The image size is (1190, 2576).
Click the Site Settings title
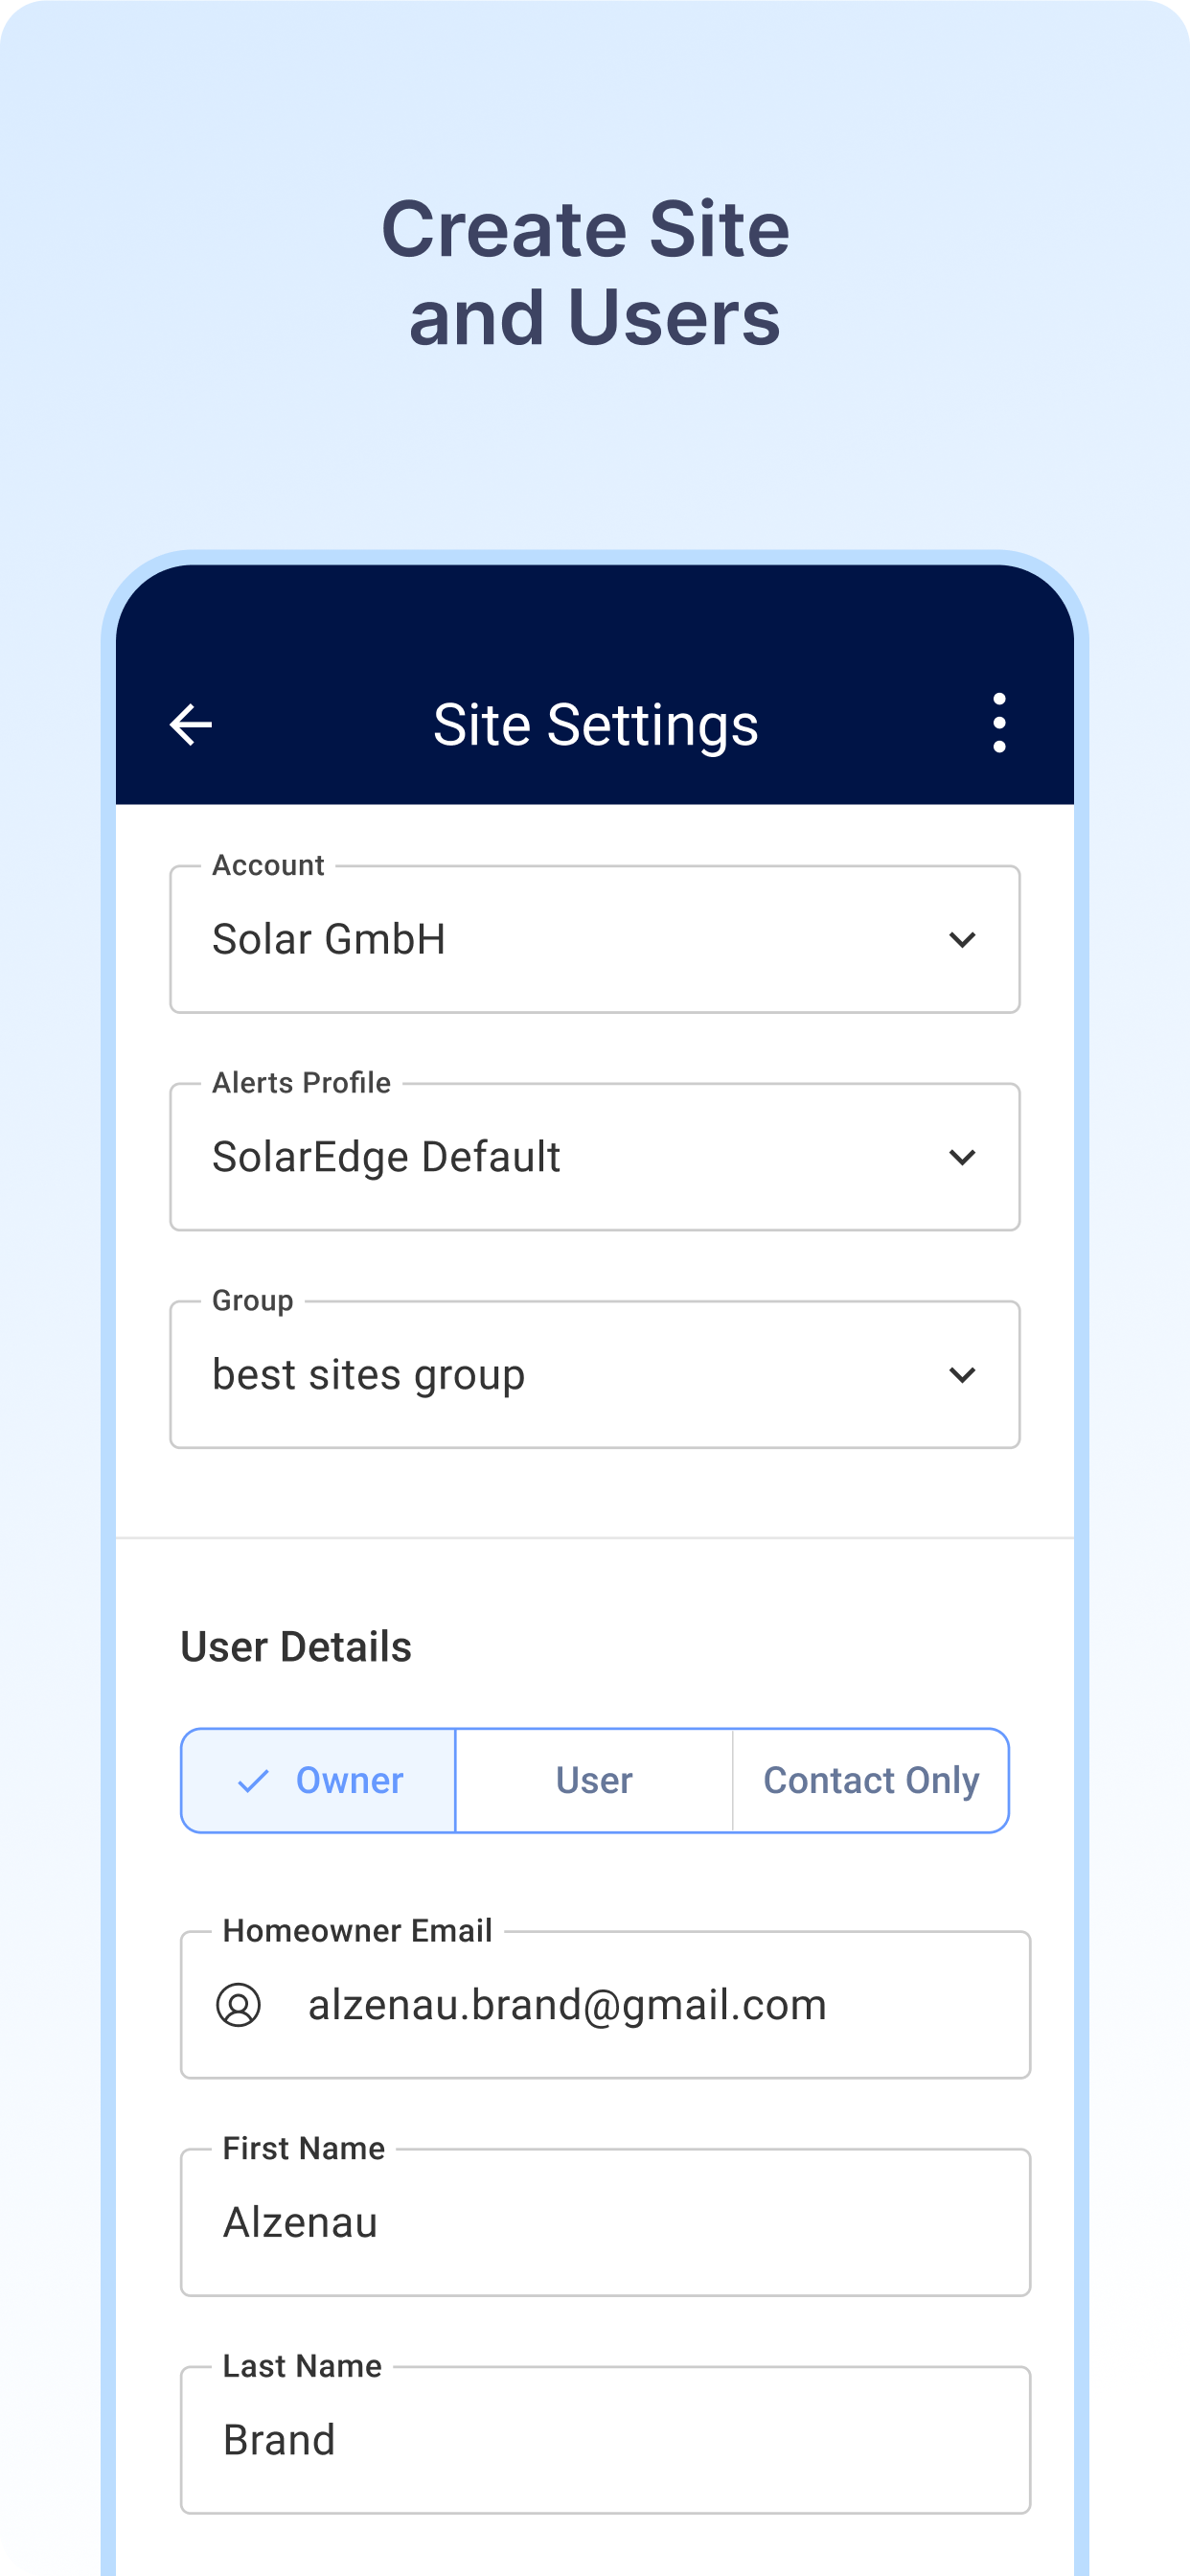coord(595,725)
